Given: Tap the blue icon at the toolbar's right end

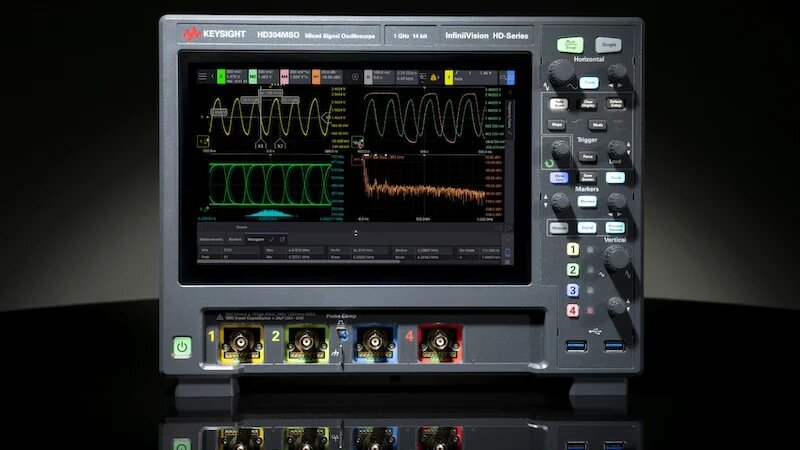Looking at the screenshot, I should (x=511, y=77).
